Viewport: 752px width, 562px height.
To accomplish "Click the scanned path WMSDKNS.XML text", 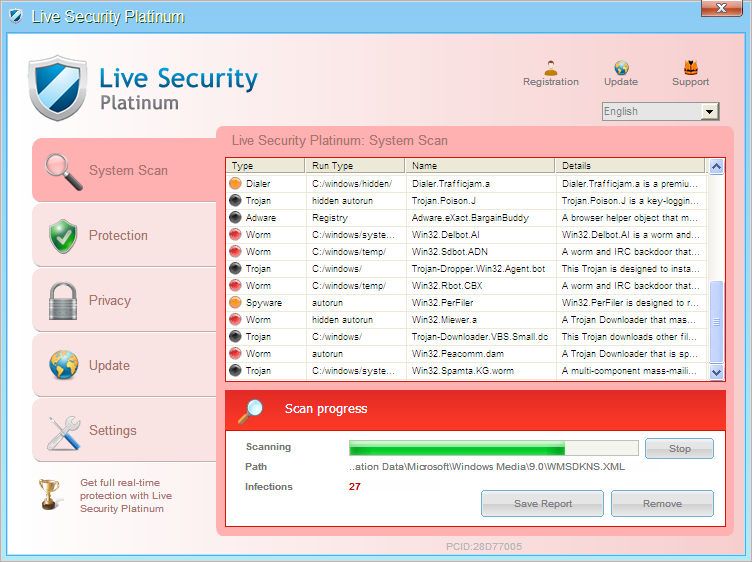I will (x=486, y=467).
